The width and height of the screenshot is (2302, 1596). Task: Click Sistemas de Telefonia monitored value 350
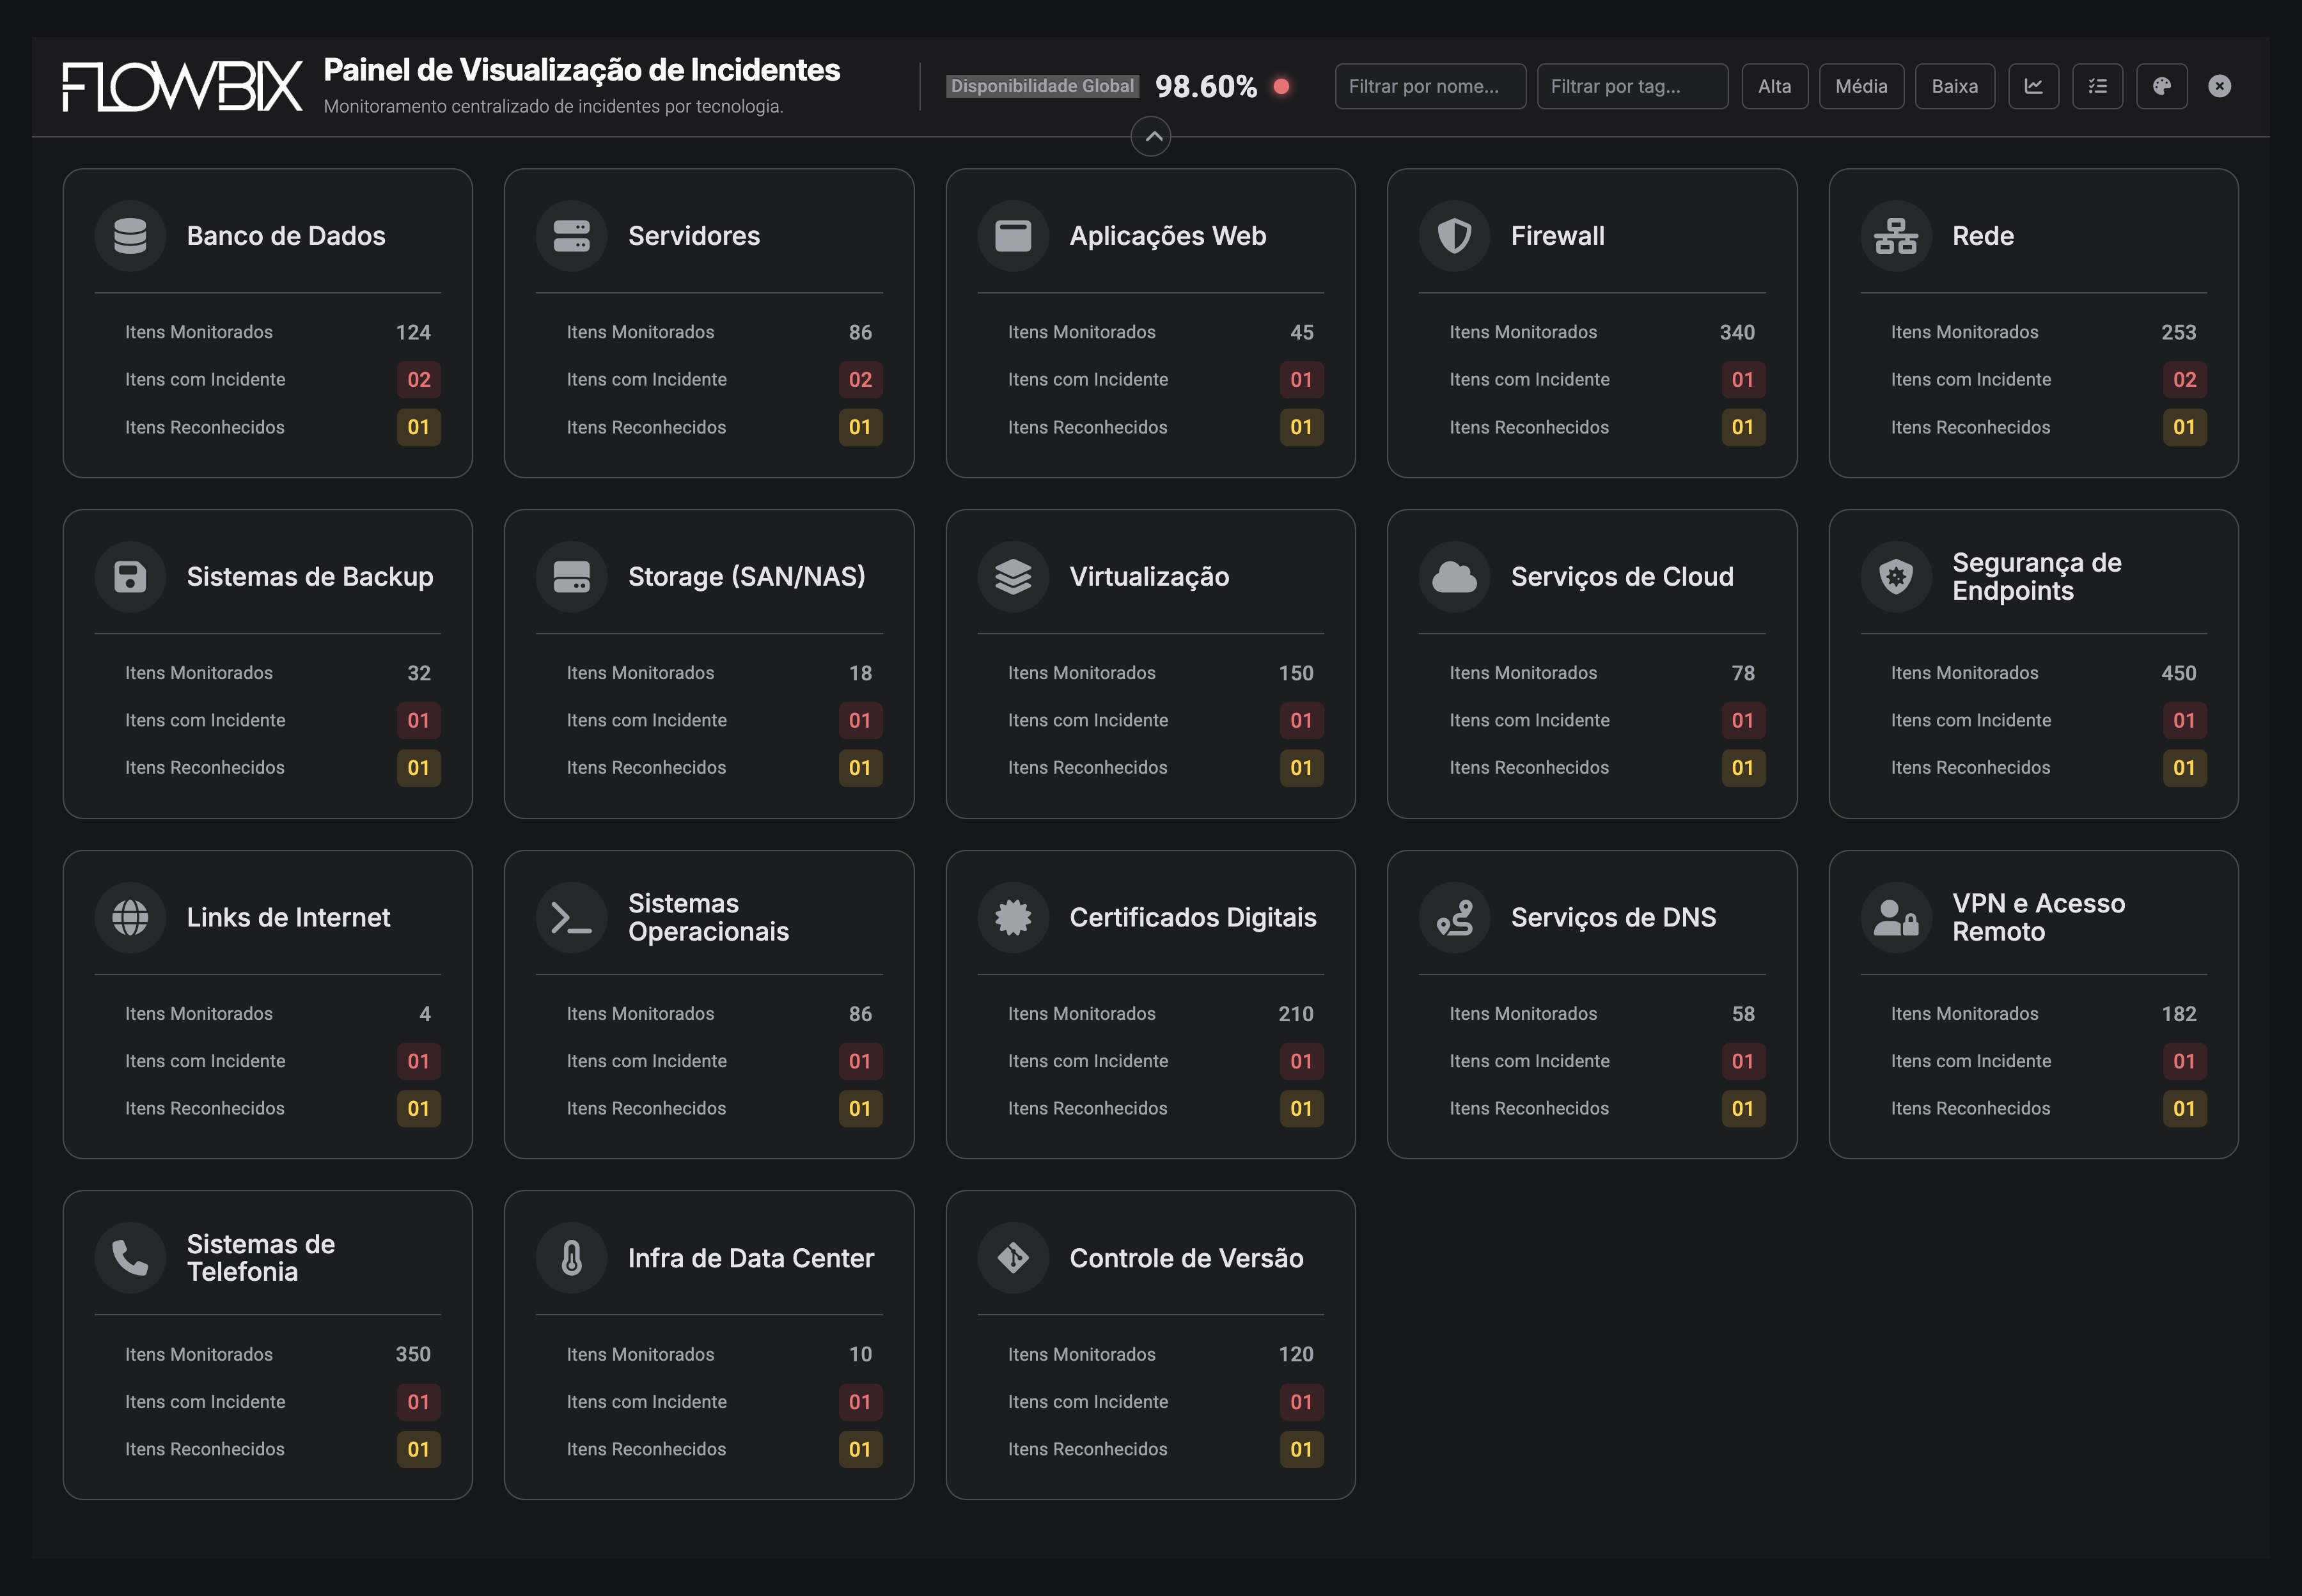pyautogui.click(x=413, y=1354)
